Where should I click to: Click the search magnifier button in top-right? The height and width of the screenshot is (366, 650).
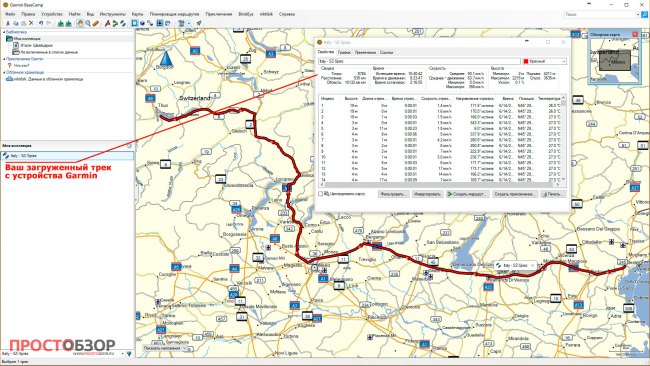tap(645, 14)
